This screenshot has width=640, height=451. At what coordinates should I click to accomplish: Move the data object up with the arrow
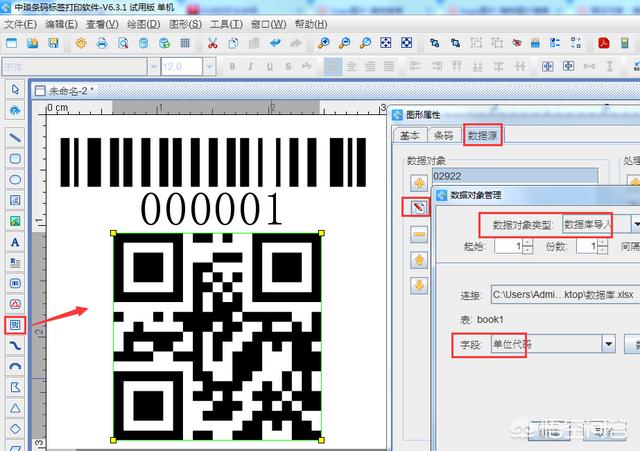tap(418, 260)
